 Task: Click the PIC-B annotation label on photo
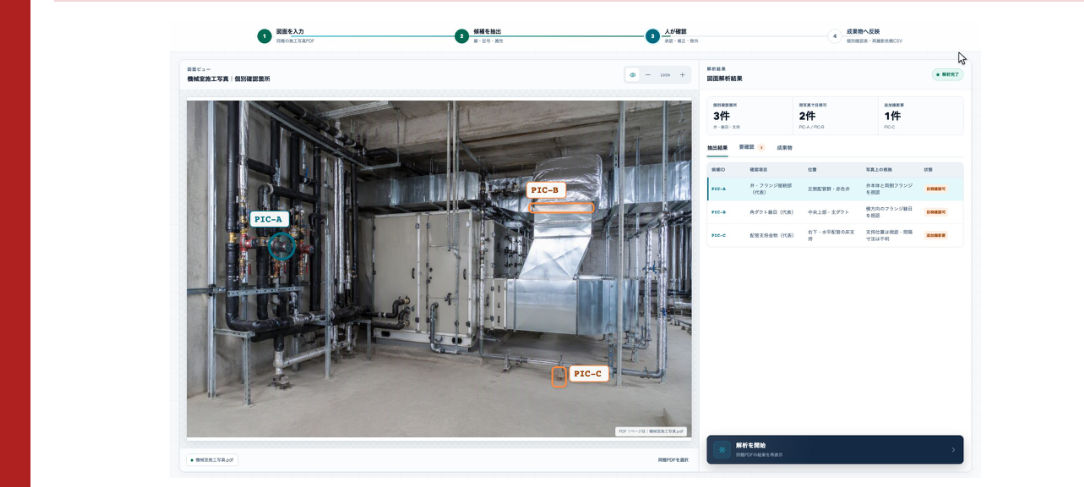point(545,190)
